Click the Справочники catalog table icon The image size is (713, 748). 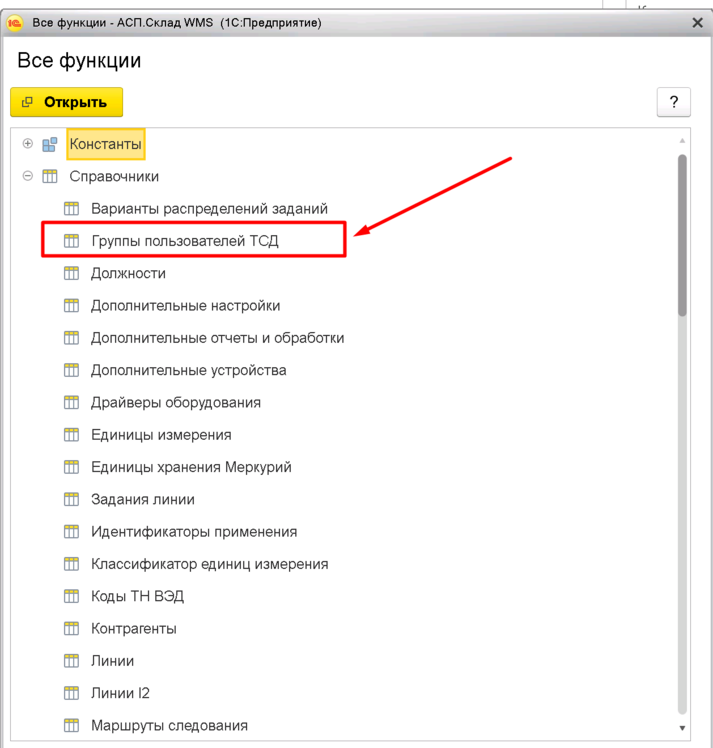tap(49, 177)
